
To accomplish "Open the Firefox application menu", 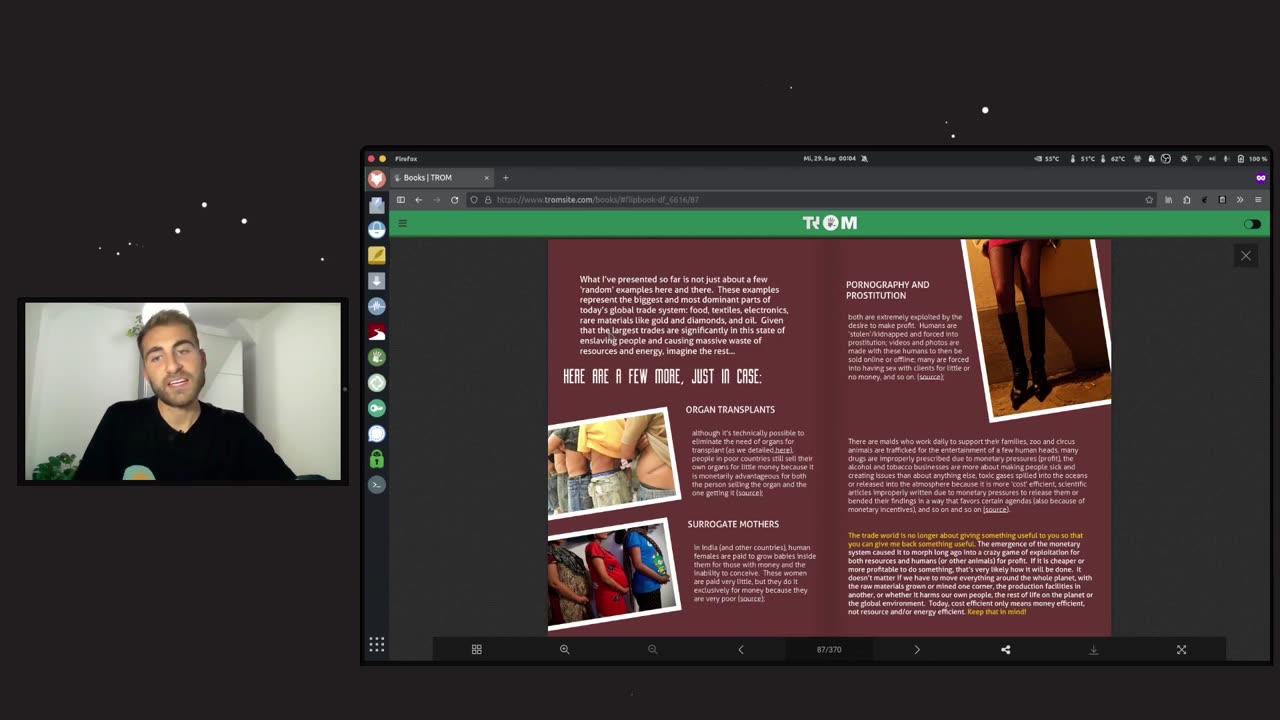I will pyautogui.click(x=1258, y=200).
